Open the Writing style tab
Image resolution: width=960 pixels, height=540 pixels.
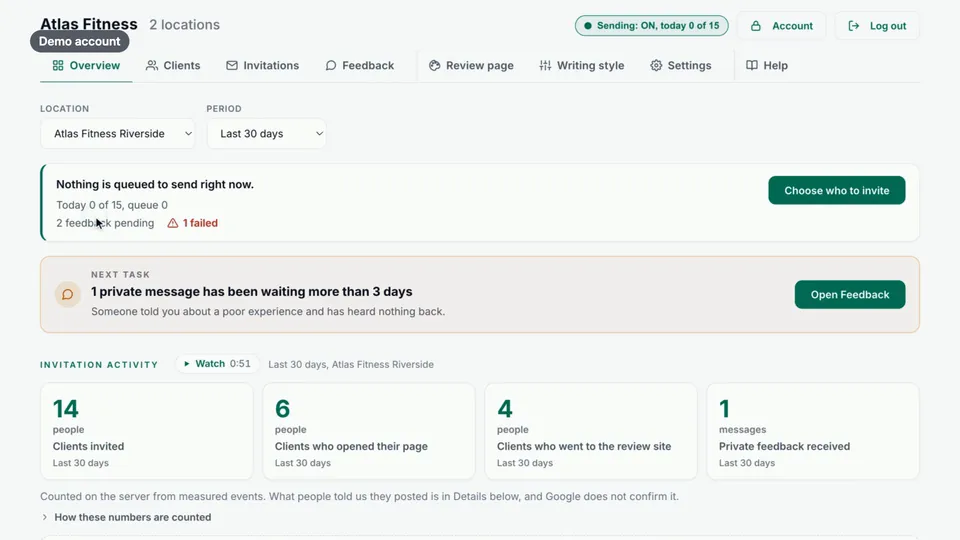(x=582, y=66)
